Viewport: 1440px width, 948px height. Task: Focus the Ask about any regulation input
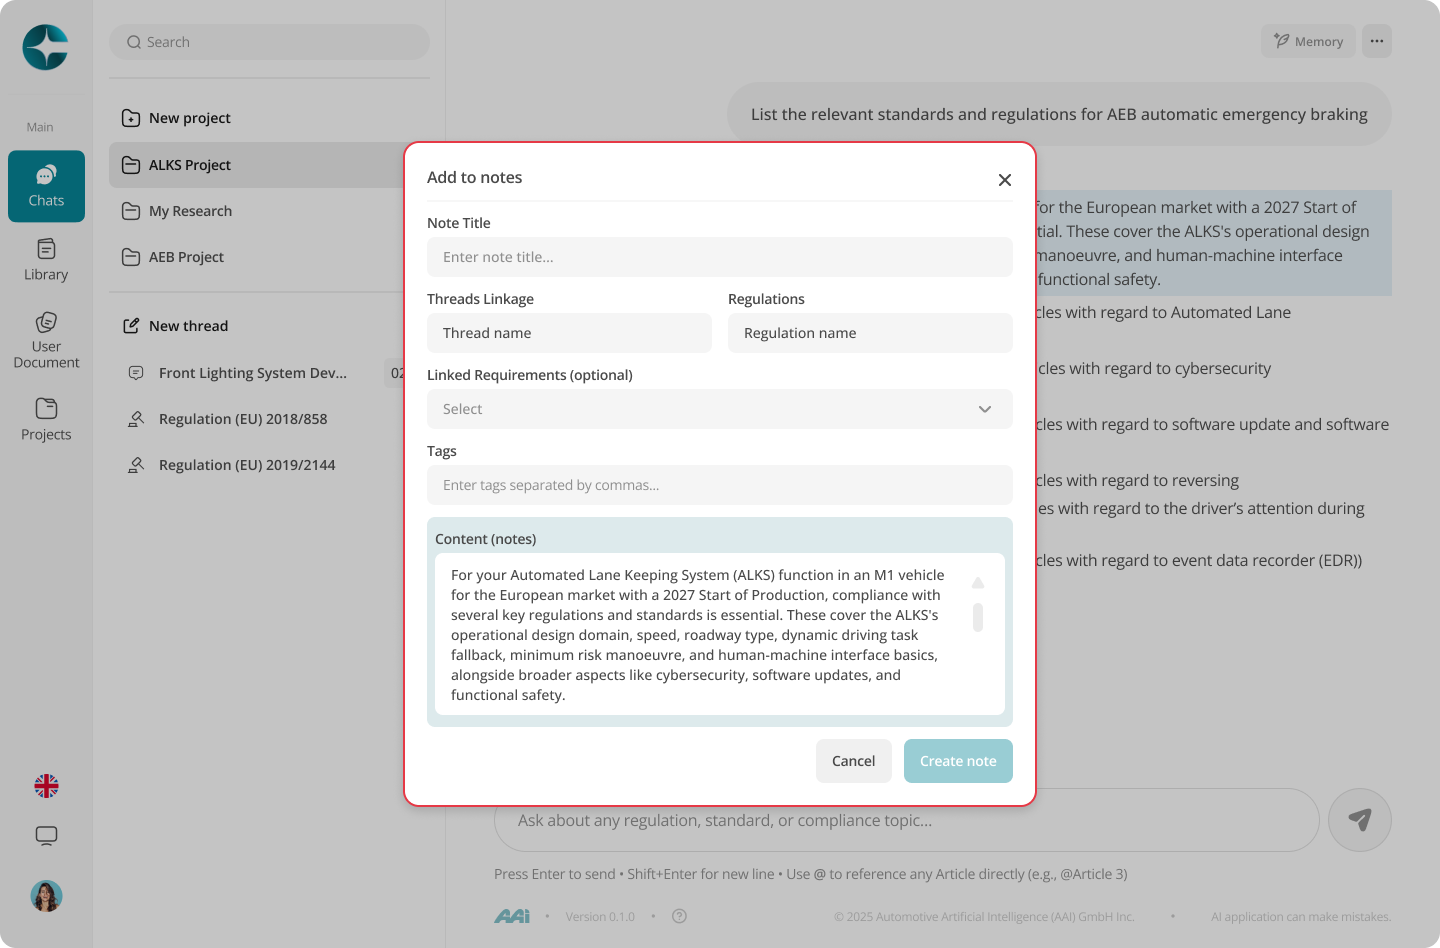pyautogui.click(x=907, y=820)
